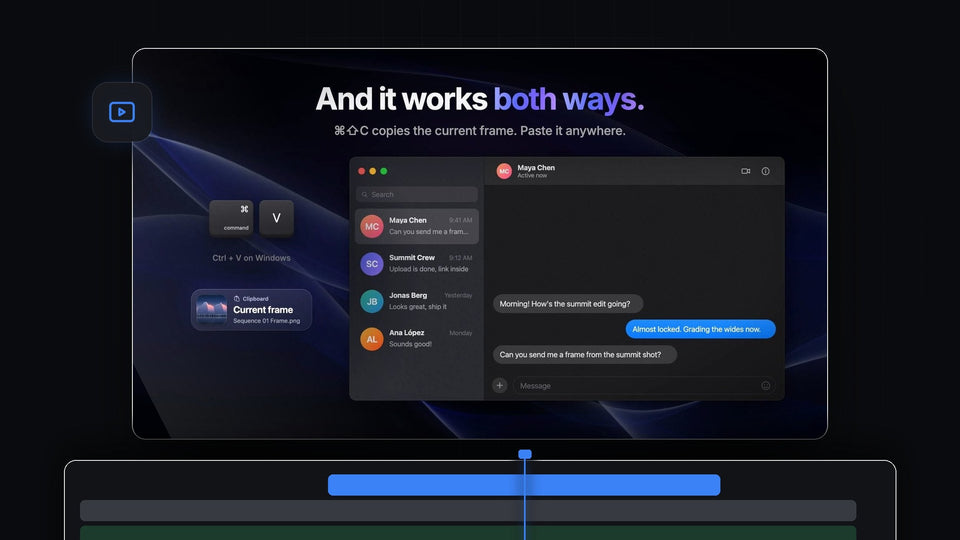This screenshot has width=960, height=540.
Task: Click the gray track on the timeline
Action: tap(468, 511)
